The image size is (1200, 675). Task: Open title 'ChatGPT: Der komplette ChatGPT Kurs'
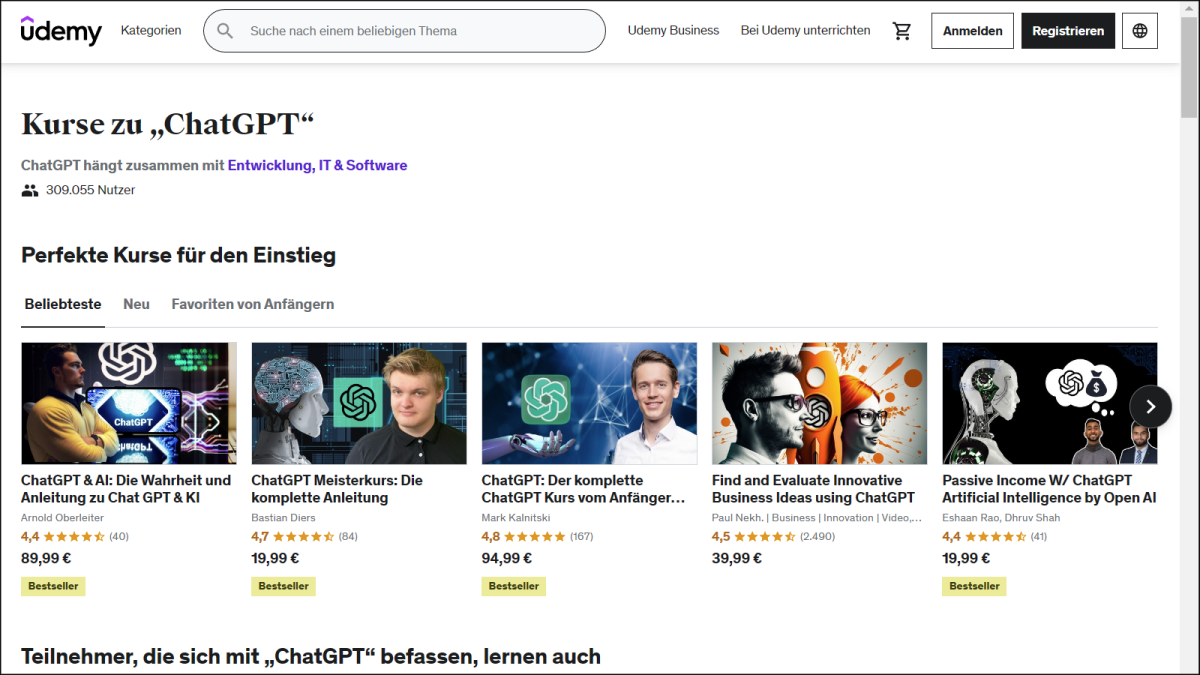(x=583, y=489)
